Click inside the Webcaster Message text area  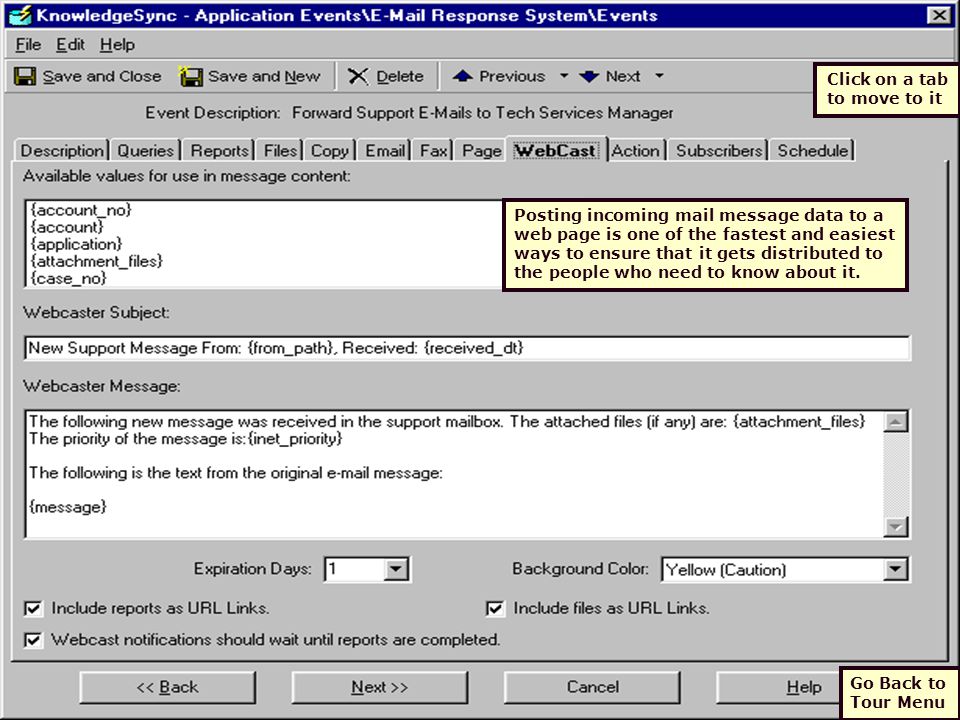pos(454,474)
